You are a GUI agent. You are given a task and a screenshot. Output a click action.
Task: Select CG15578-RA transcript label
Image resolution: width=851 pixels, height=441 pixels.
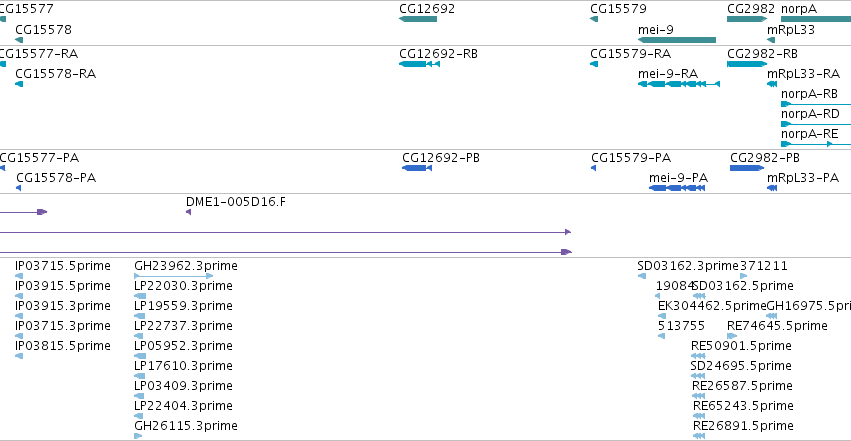click(55, 74)
